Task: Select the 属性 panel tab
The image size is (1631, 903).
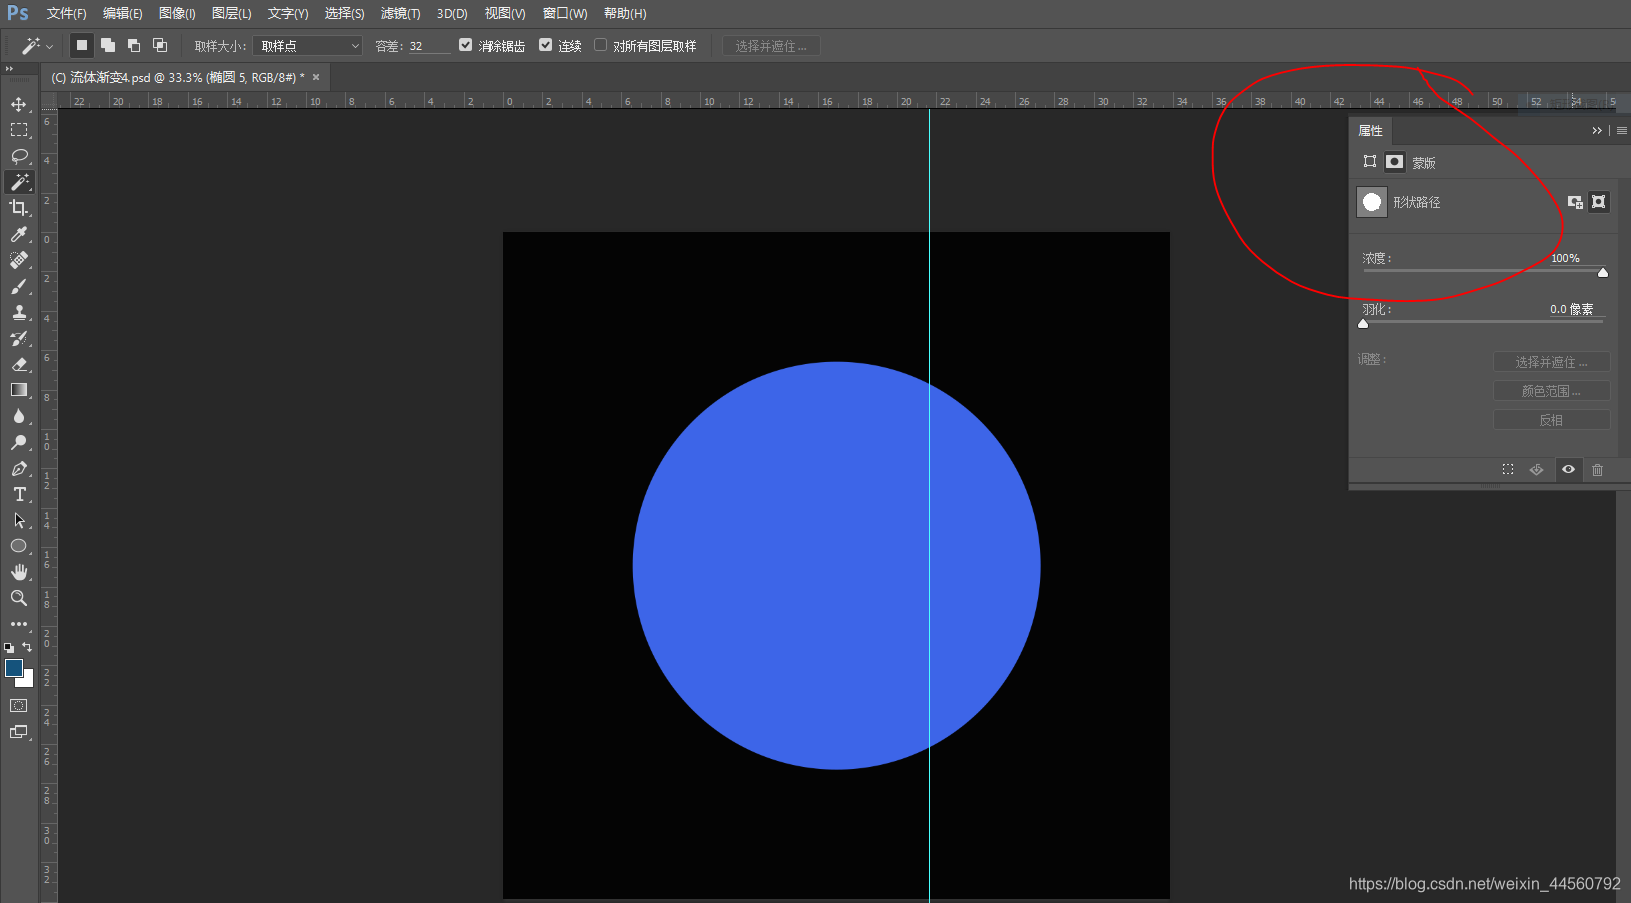Action: tap(1370, 130)
